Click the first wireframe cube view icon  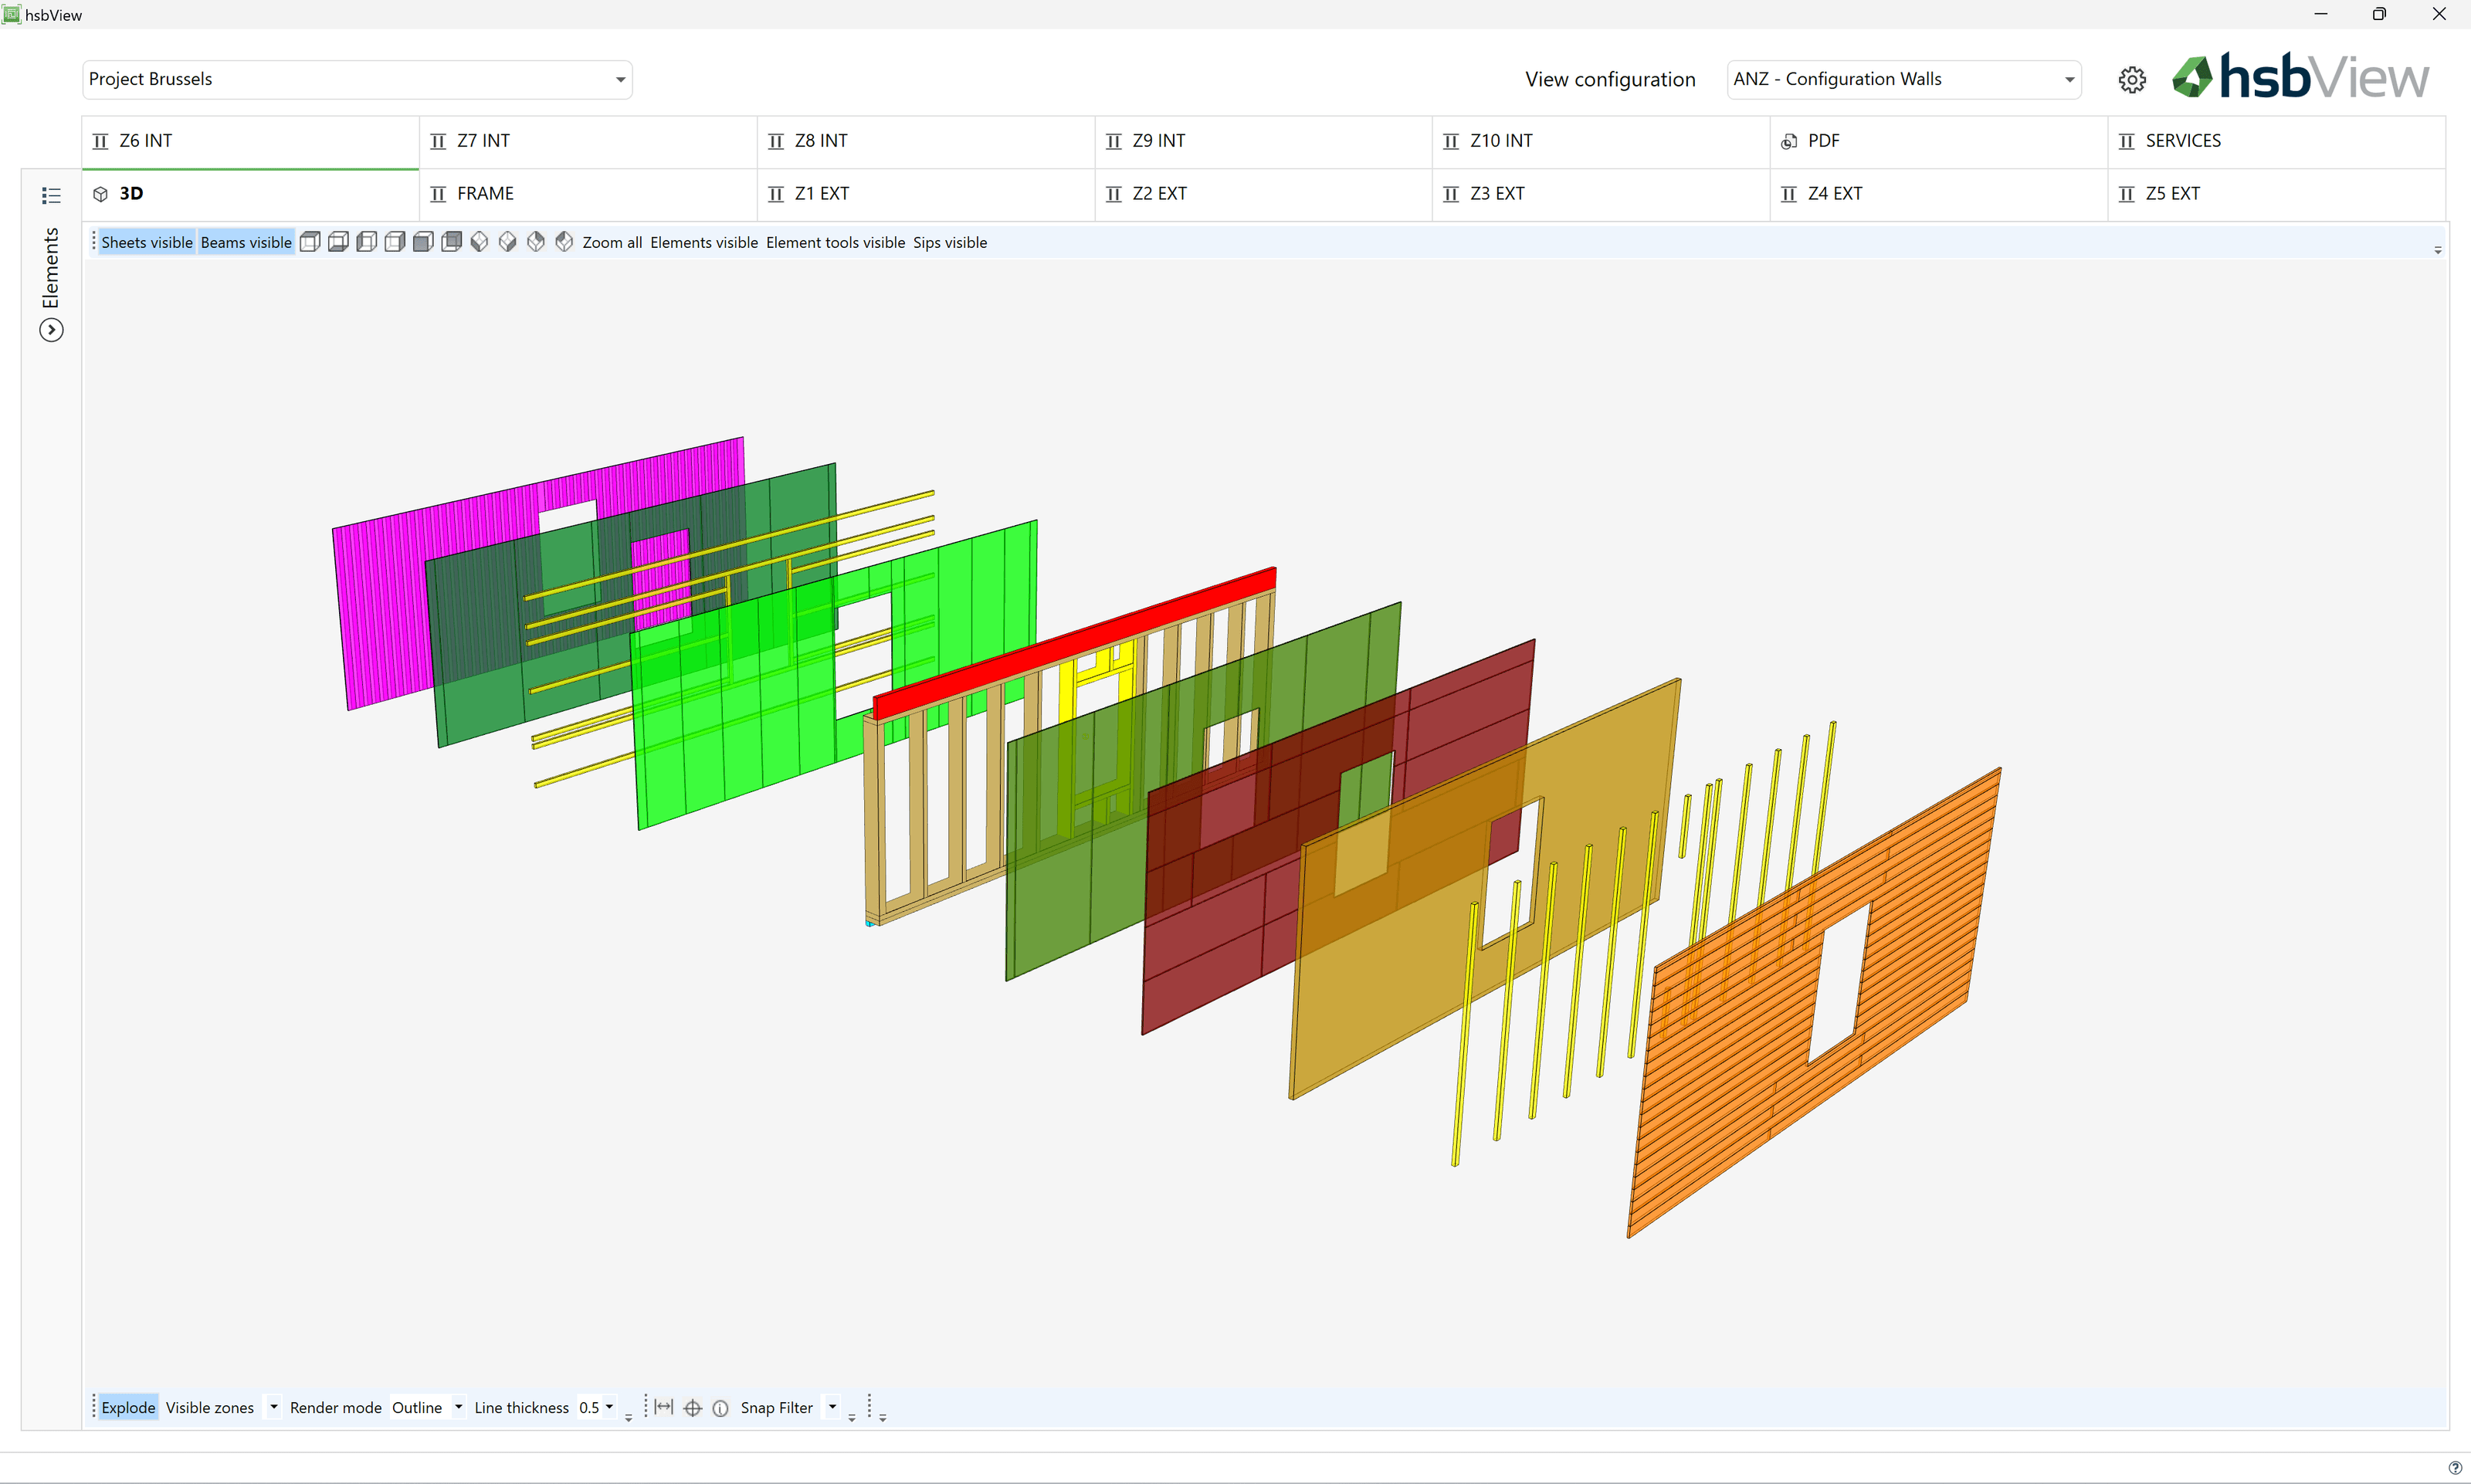click(x=310, y=242)
